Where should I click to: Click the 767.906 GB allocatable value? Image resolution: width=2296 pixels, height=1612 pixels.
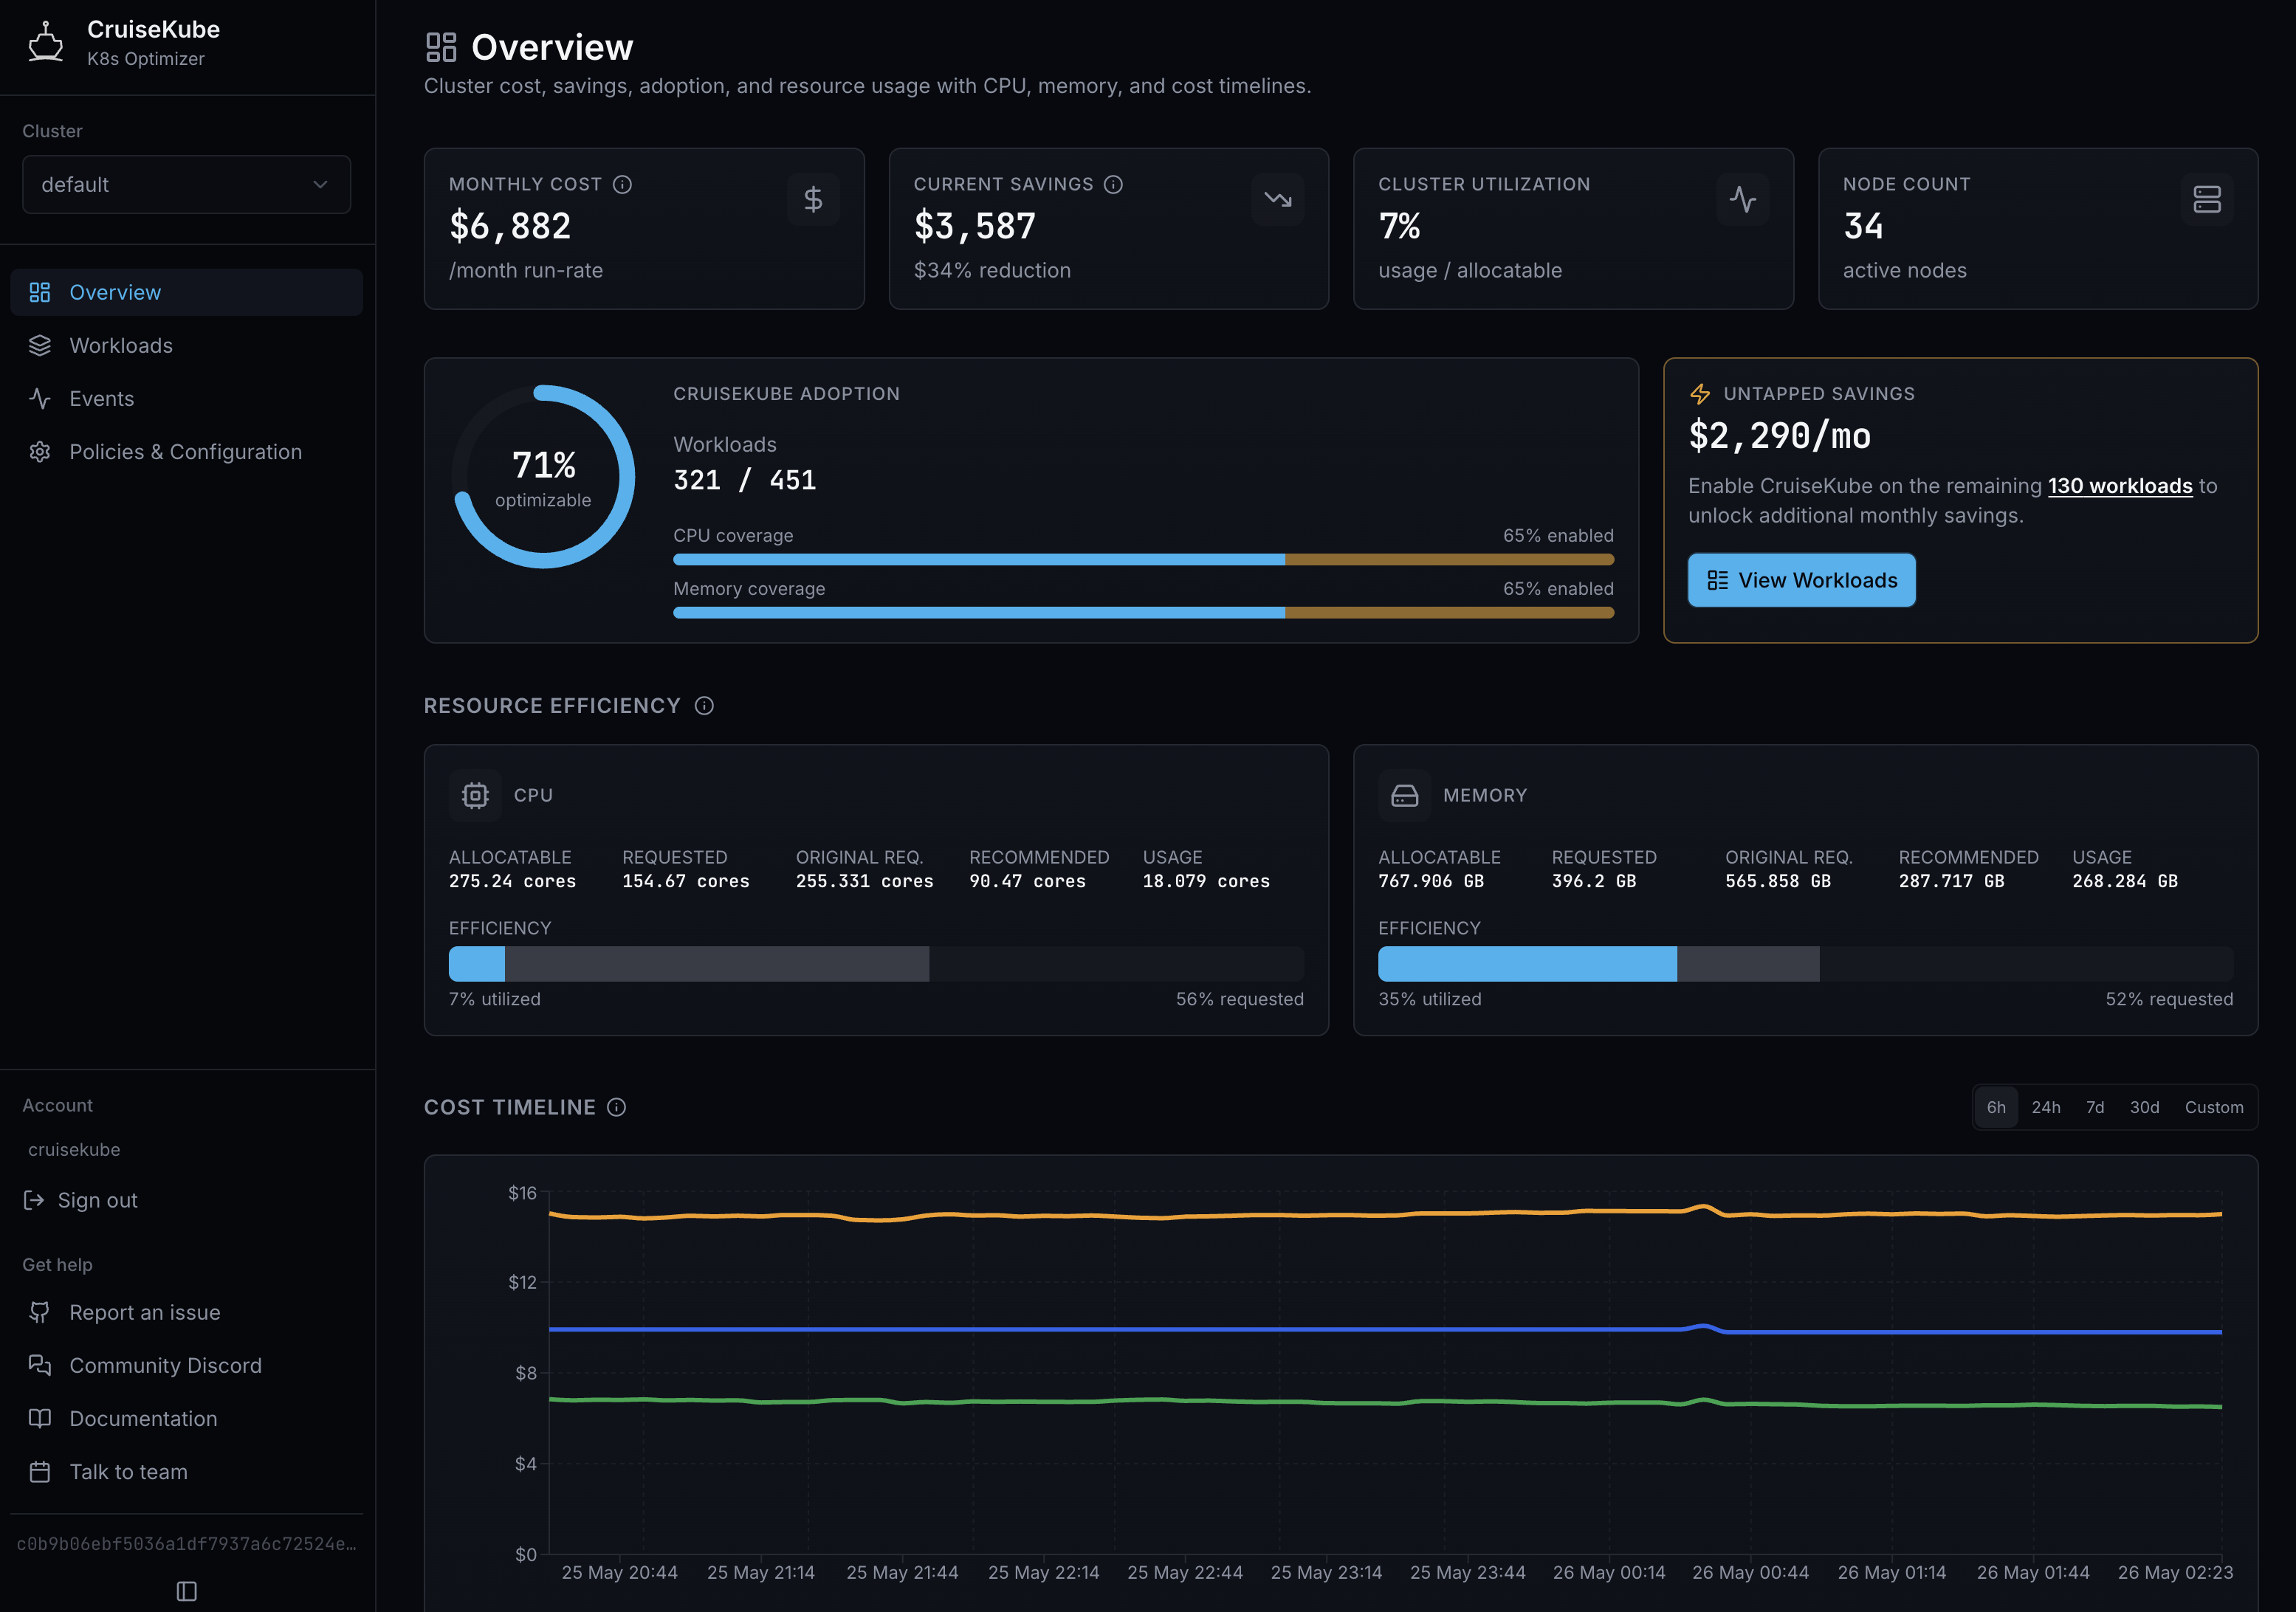point(1431,881)
